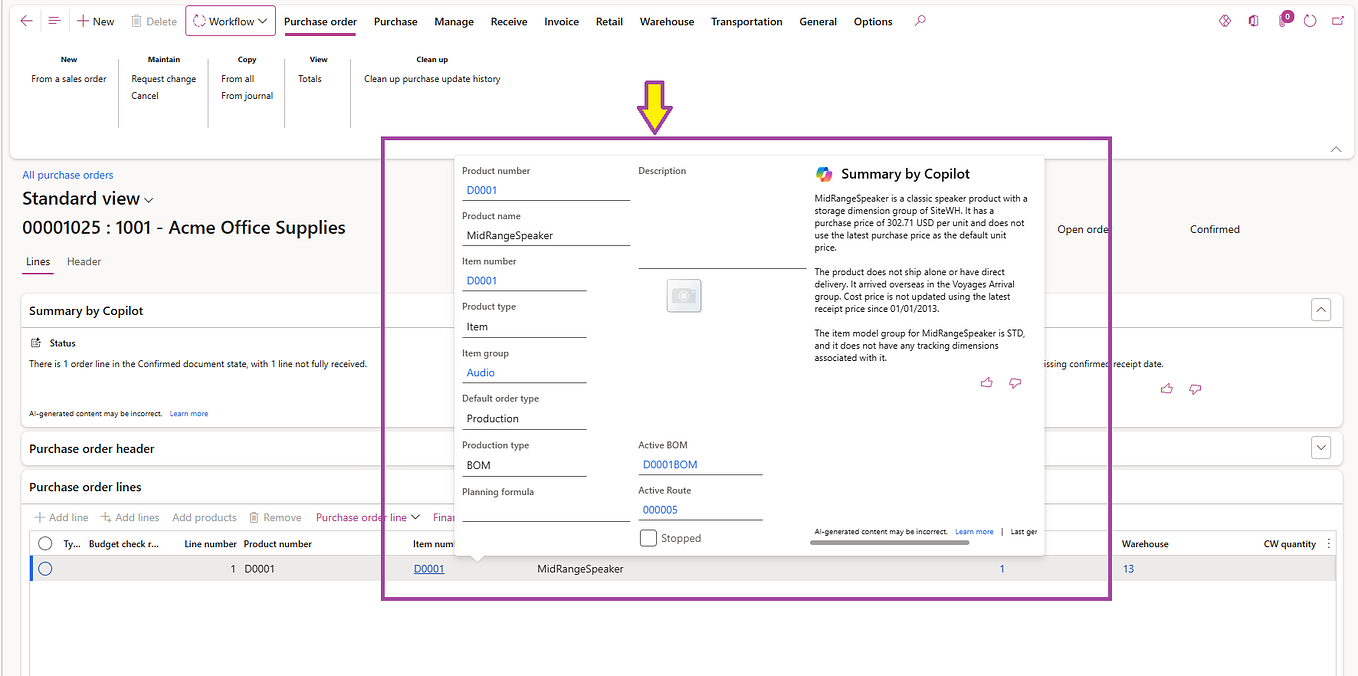The height and width of the screenshot is (676, 1358).
Task: Switch to the Header tab
Action: pos(83,261)
